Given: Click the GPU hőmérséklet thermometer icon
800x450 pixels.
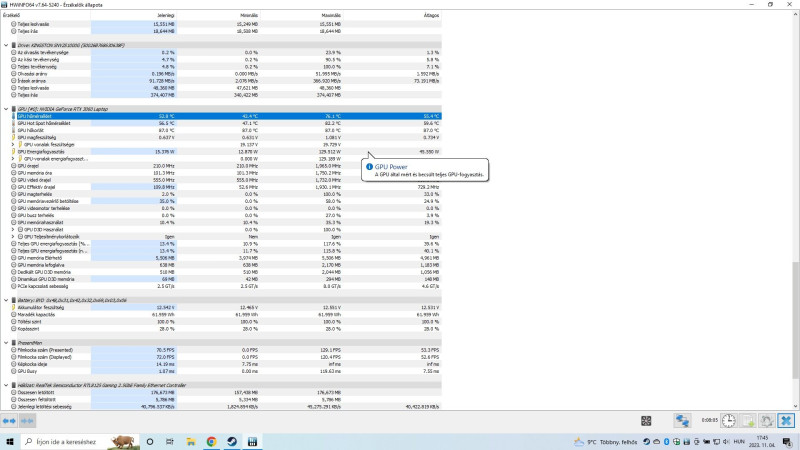Looking at the screenshot, I should (14, 116).
